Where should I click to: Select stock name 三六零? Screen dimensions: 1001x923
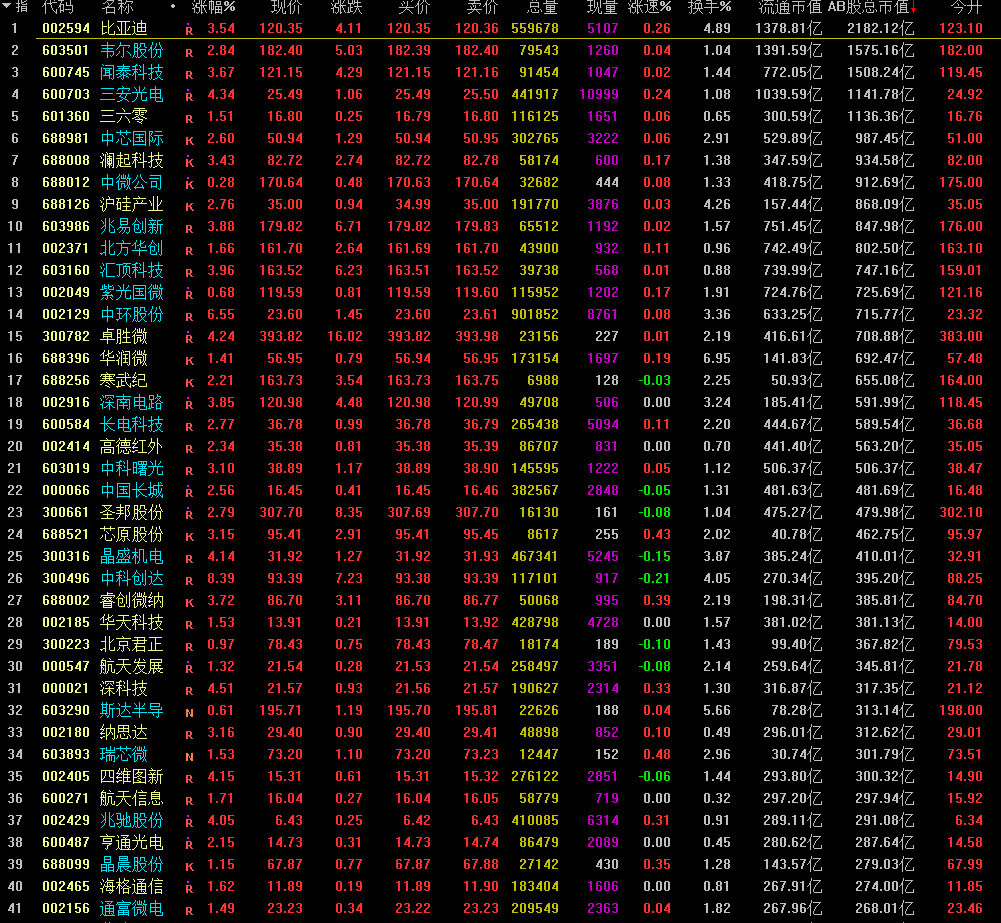click(x=123, y=116)
